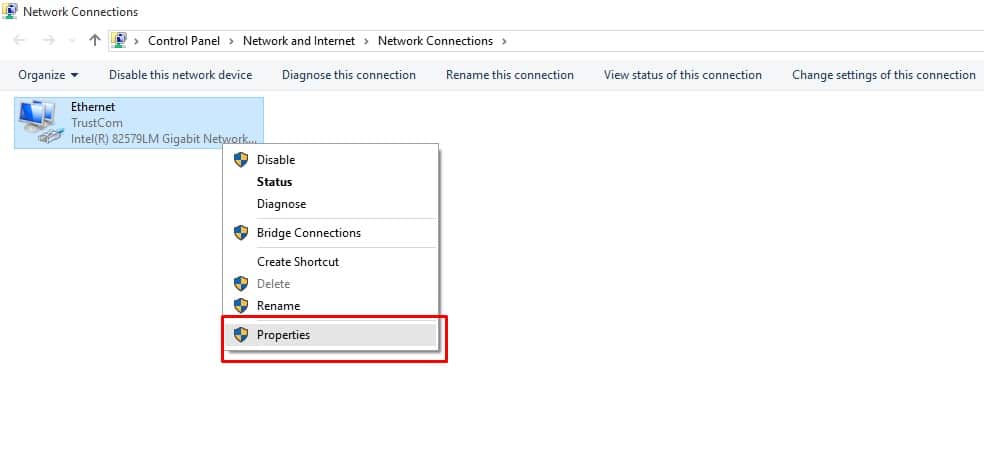Click View status of this connection

tap(682, 75)
